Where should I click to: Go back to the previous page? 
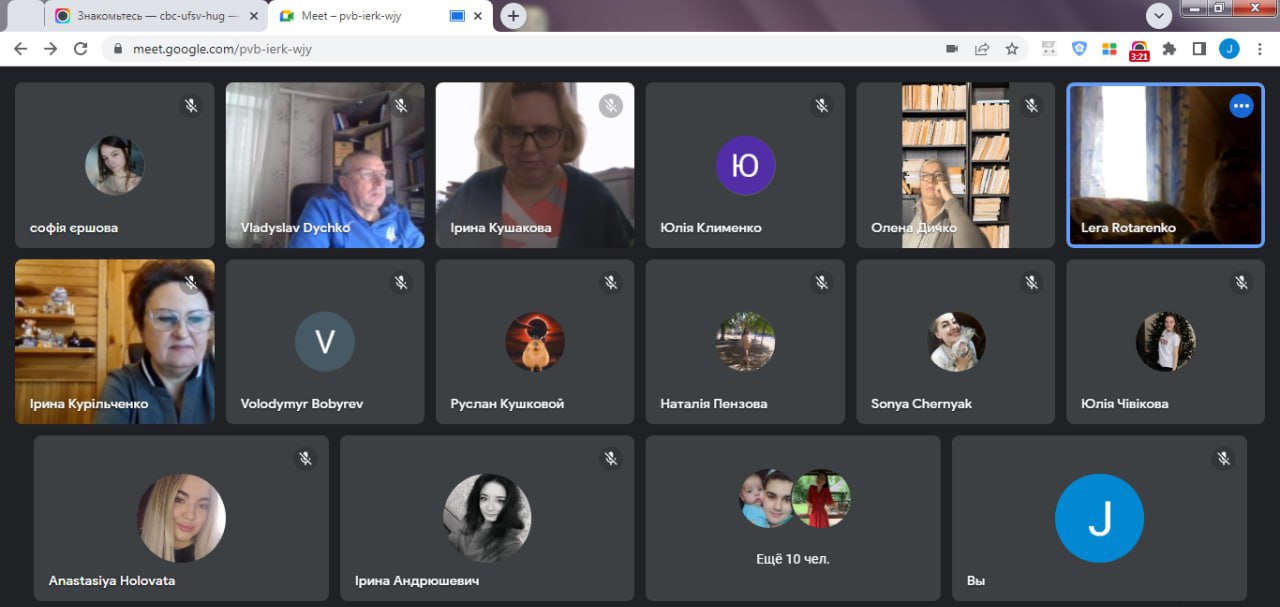[21, 48]
